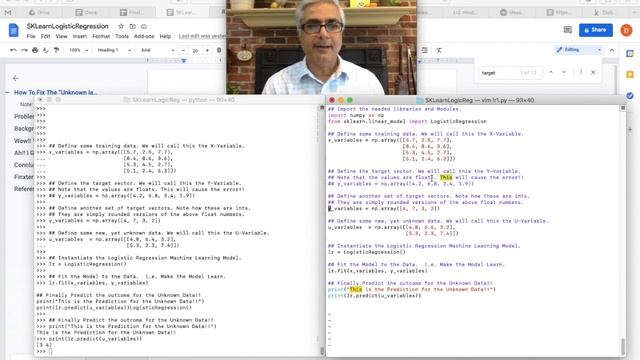Click the red close button of vim window

[x=332, y=100]
